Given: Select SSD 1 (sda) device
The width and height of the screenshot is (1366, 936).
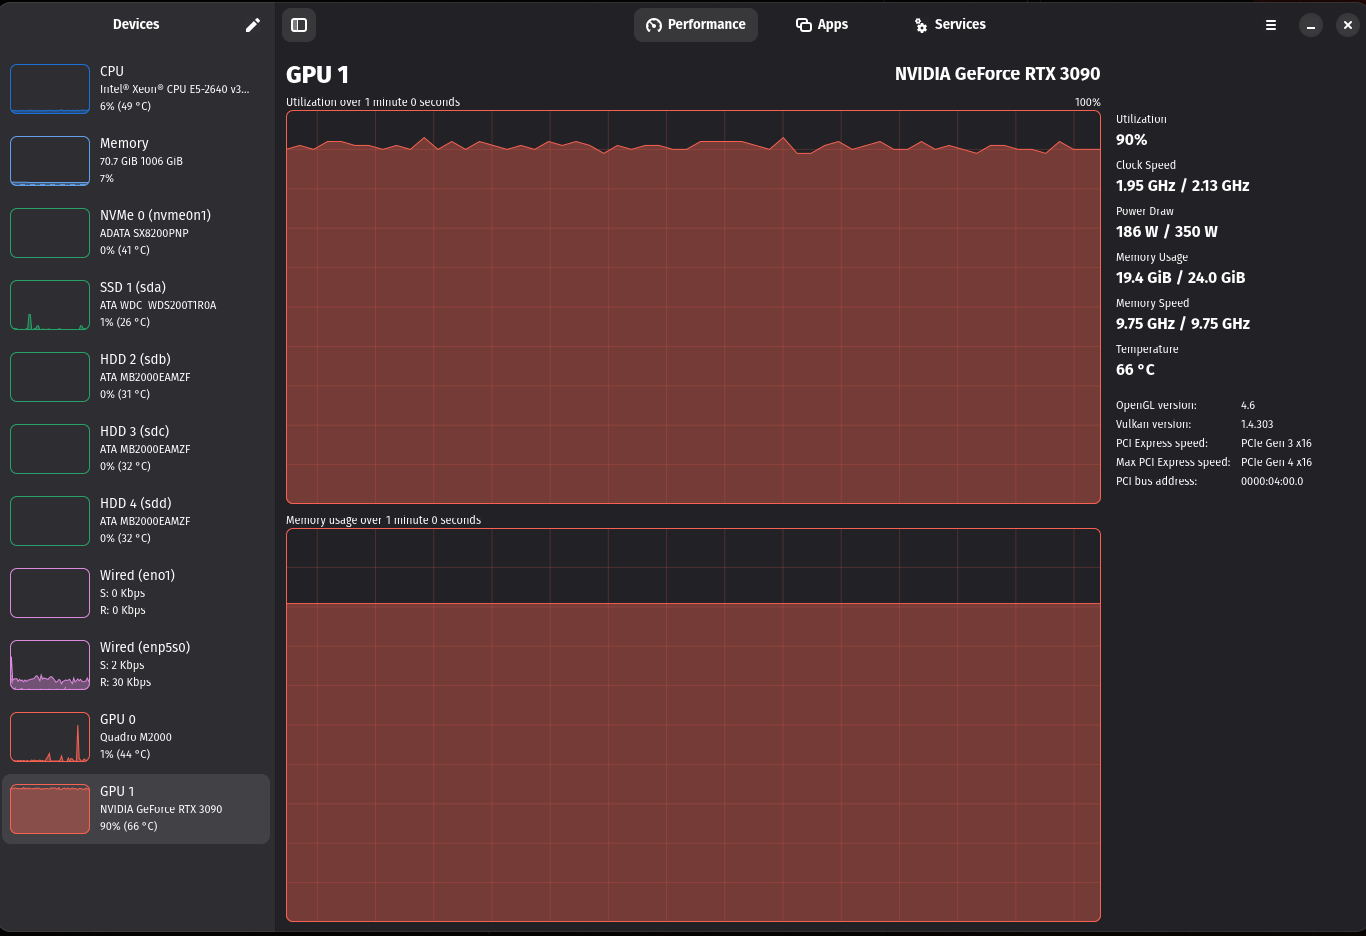Looking at the screenshot, I should coord(136,305).
